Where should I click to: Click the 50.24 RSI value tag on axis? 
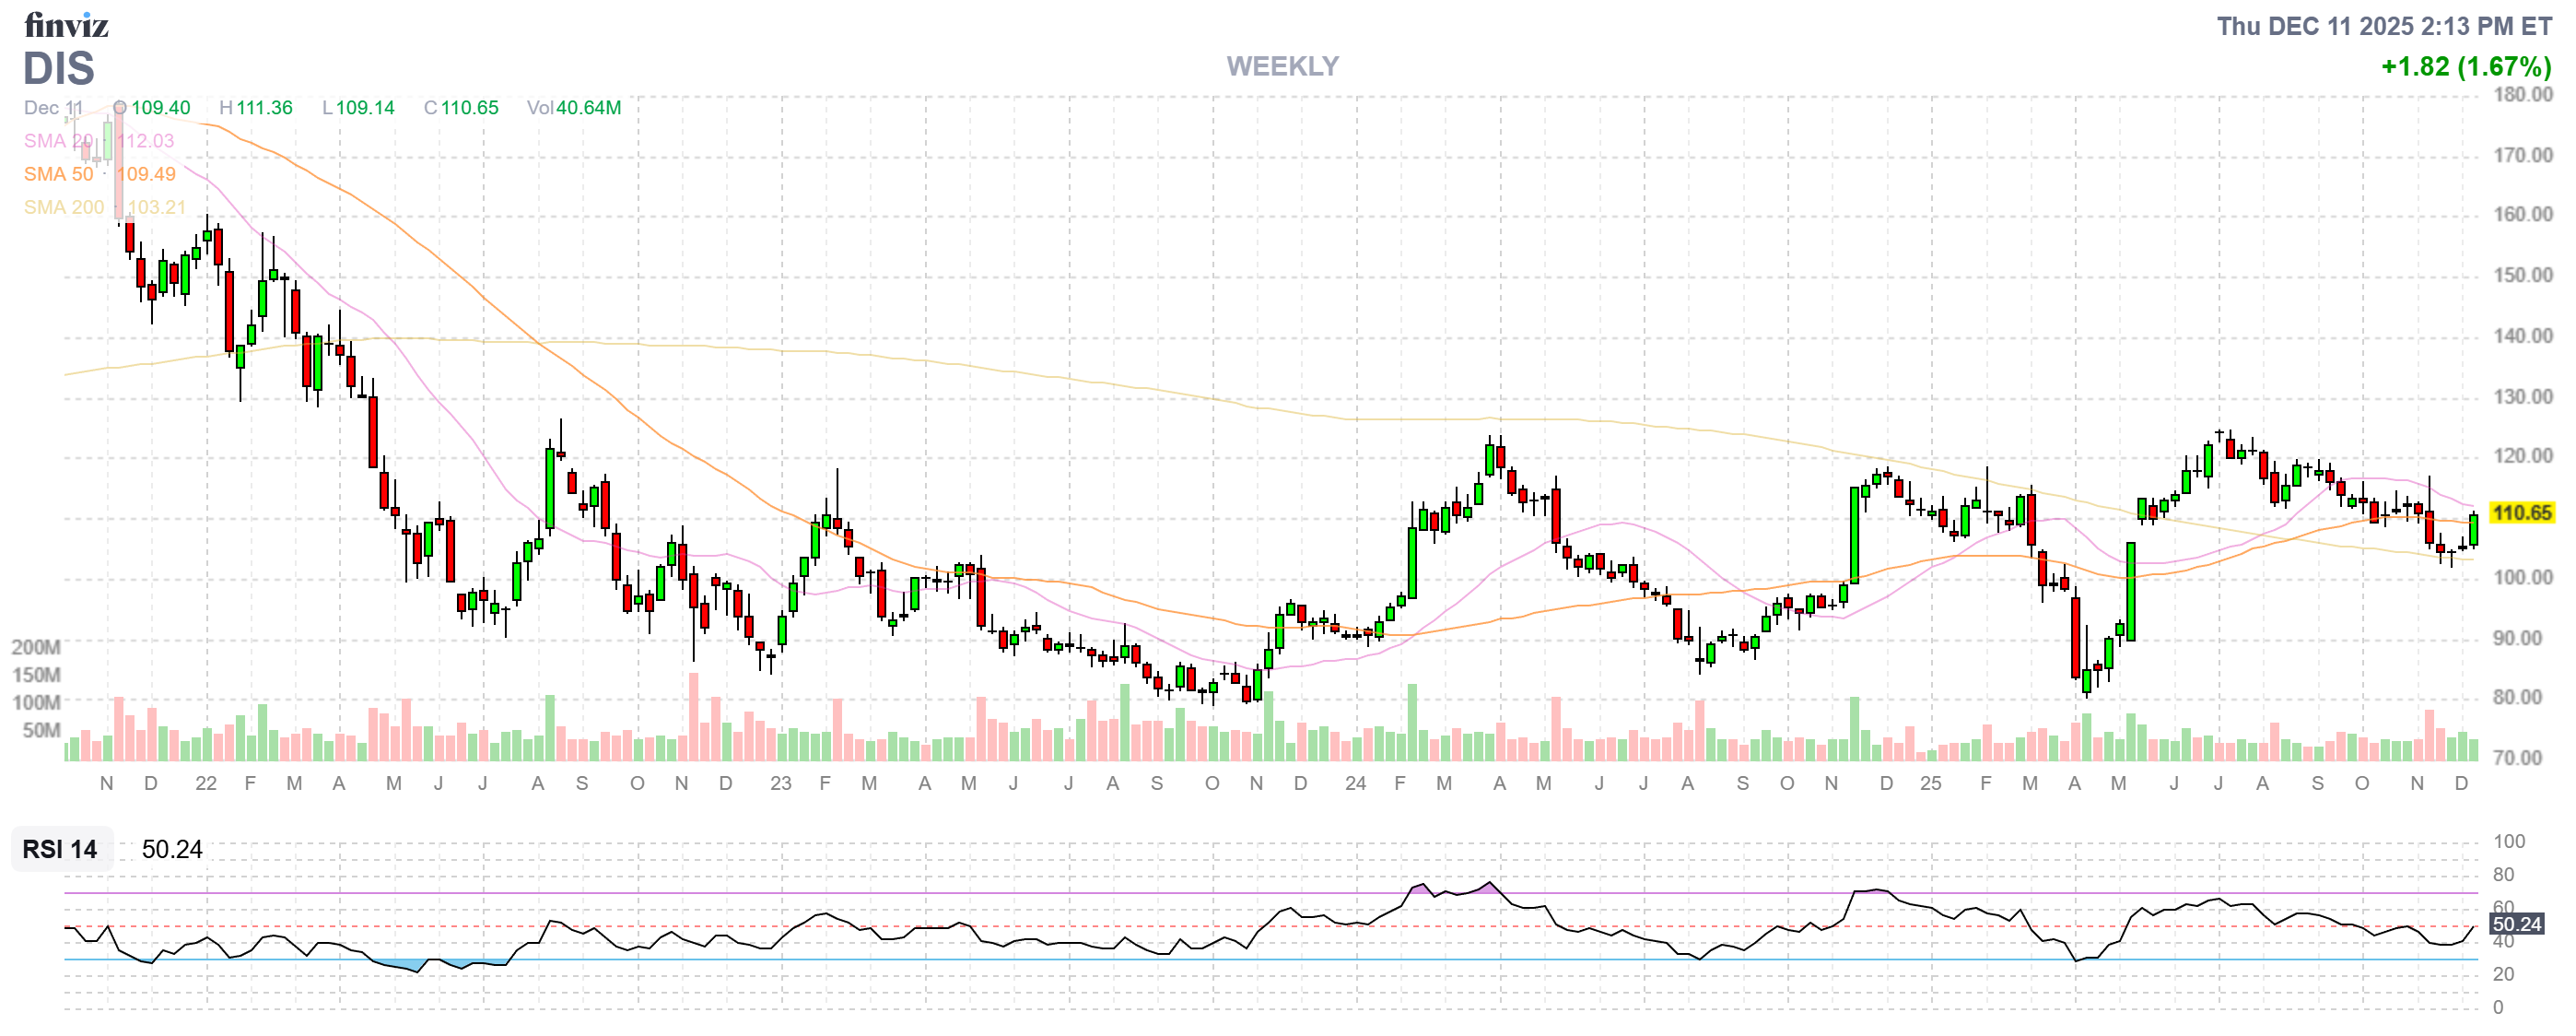click(x=2515, y=924)
